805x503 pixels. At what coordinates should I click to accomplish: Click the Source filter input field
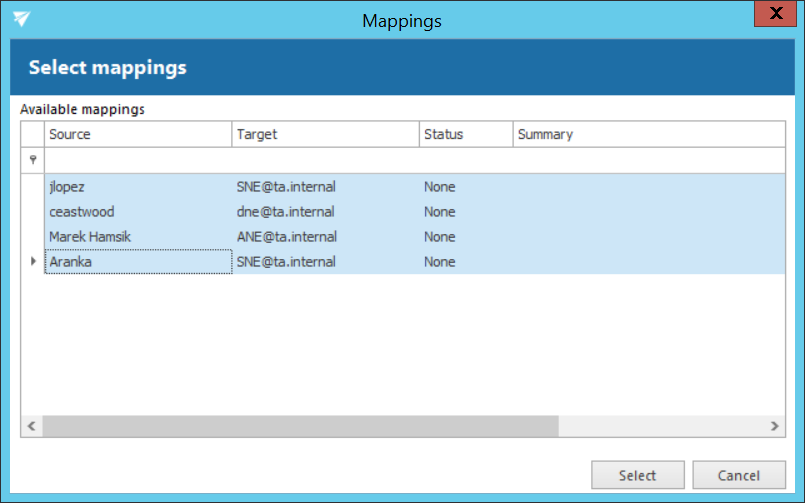click(138, 160)
